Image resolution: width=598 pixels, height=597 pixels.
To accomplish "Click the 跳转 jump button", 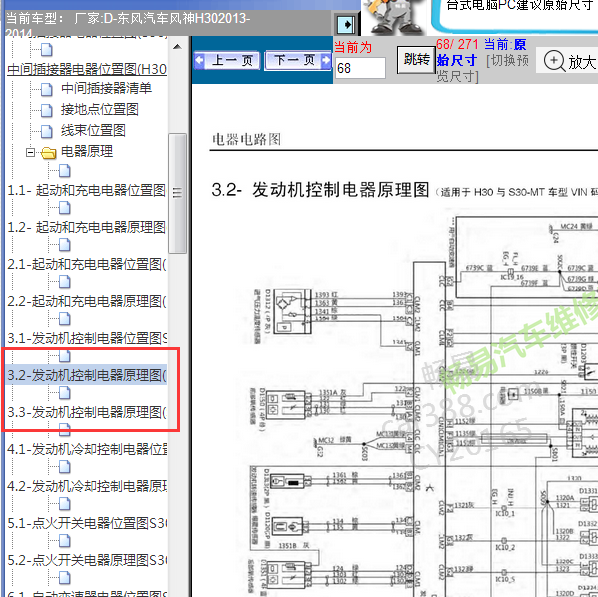I will (x=416, y=60).
